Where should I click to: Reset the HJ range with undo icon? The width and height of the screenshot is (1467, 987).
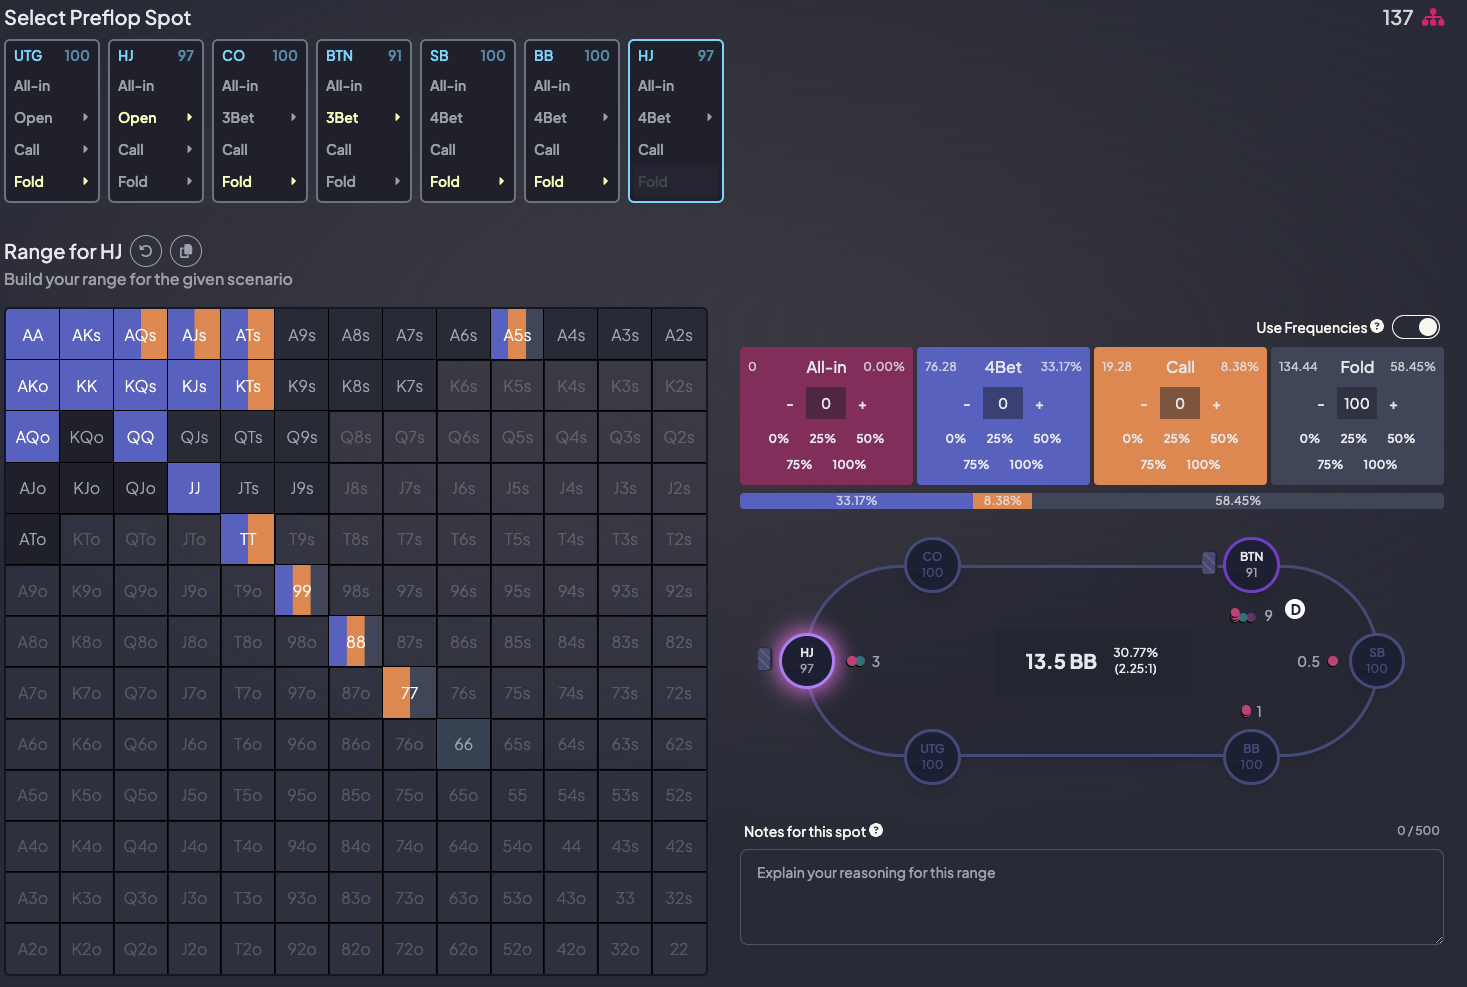pos(146,251)
